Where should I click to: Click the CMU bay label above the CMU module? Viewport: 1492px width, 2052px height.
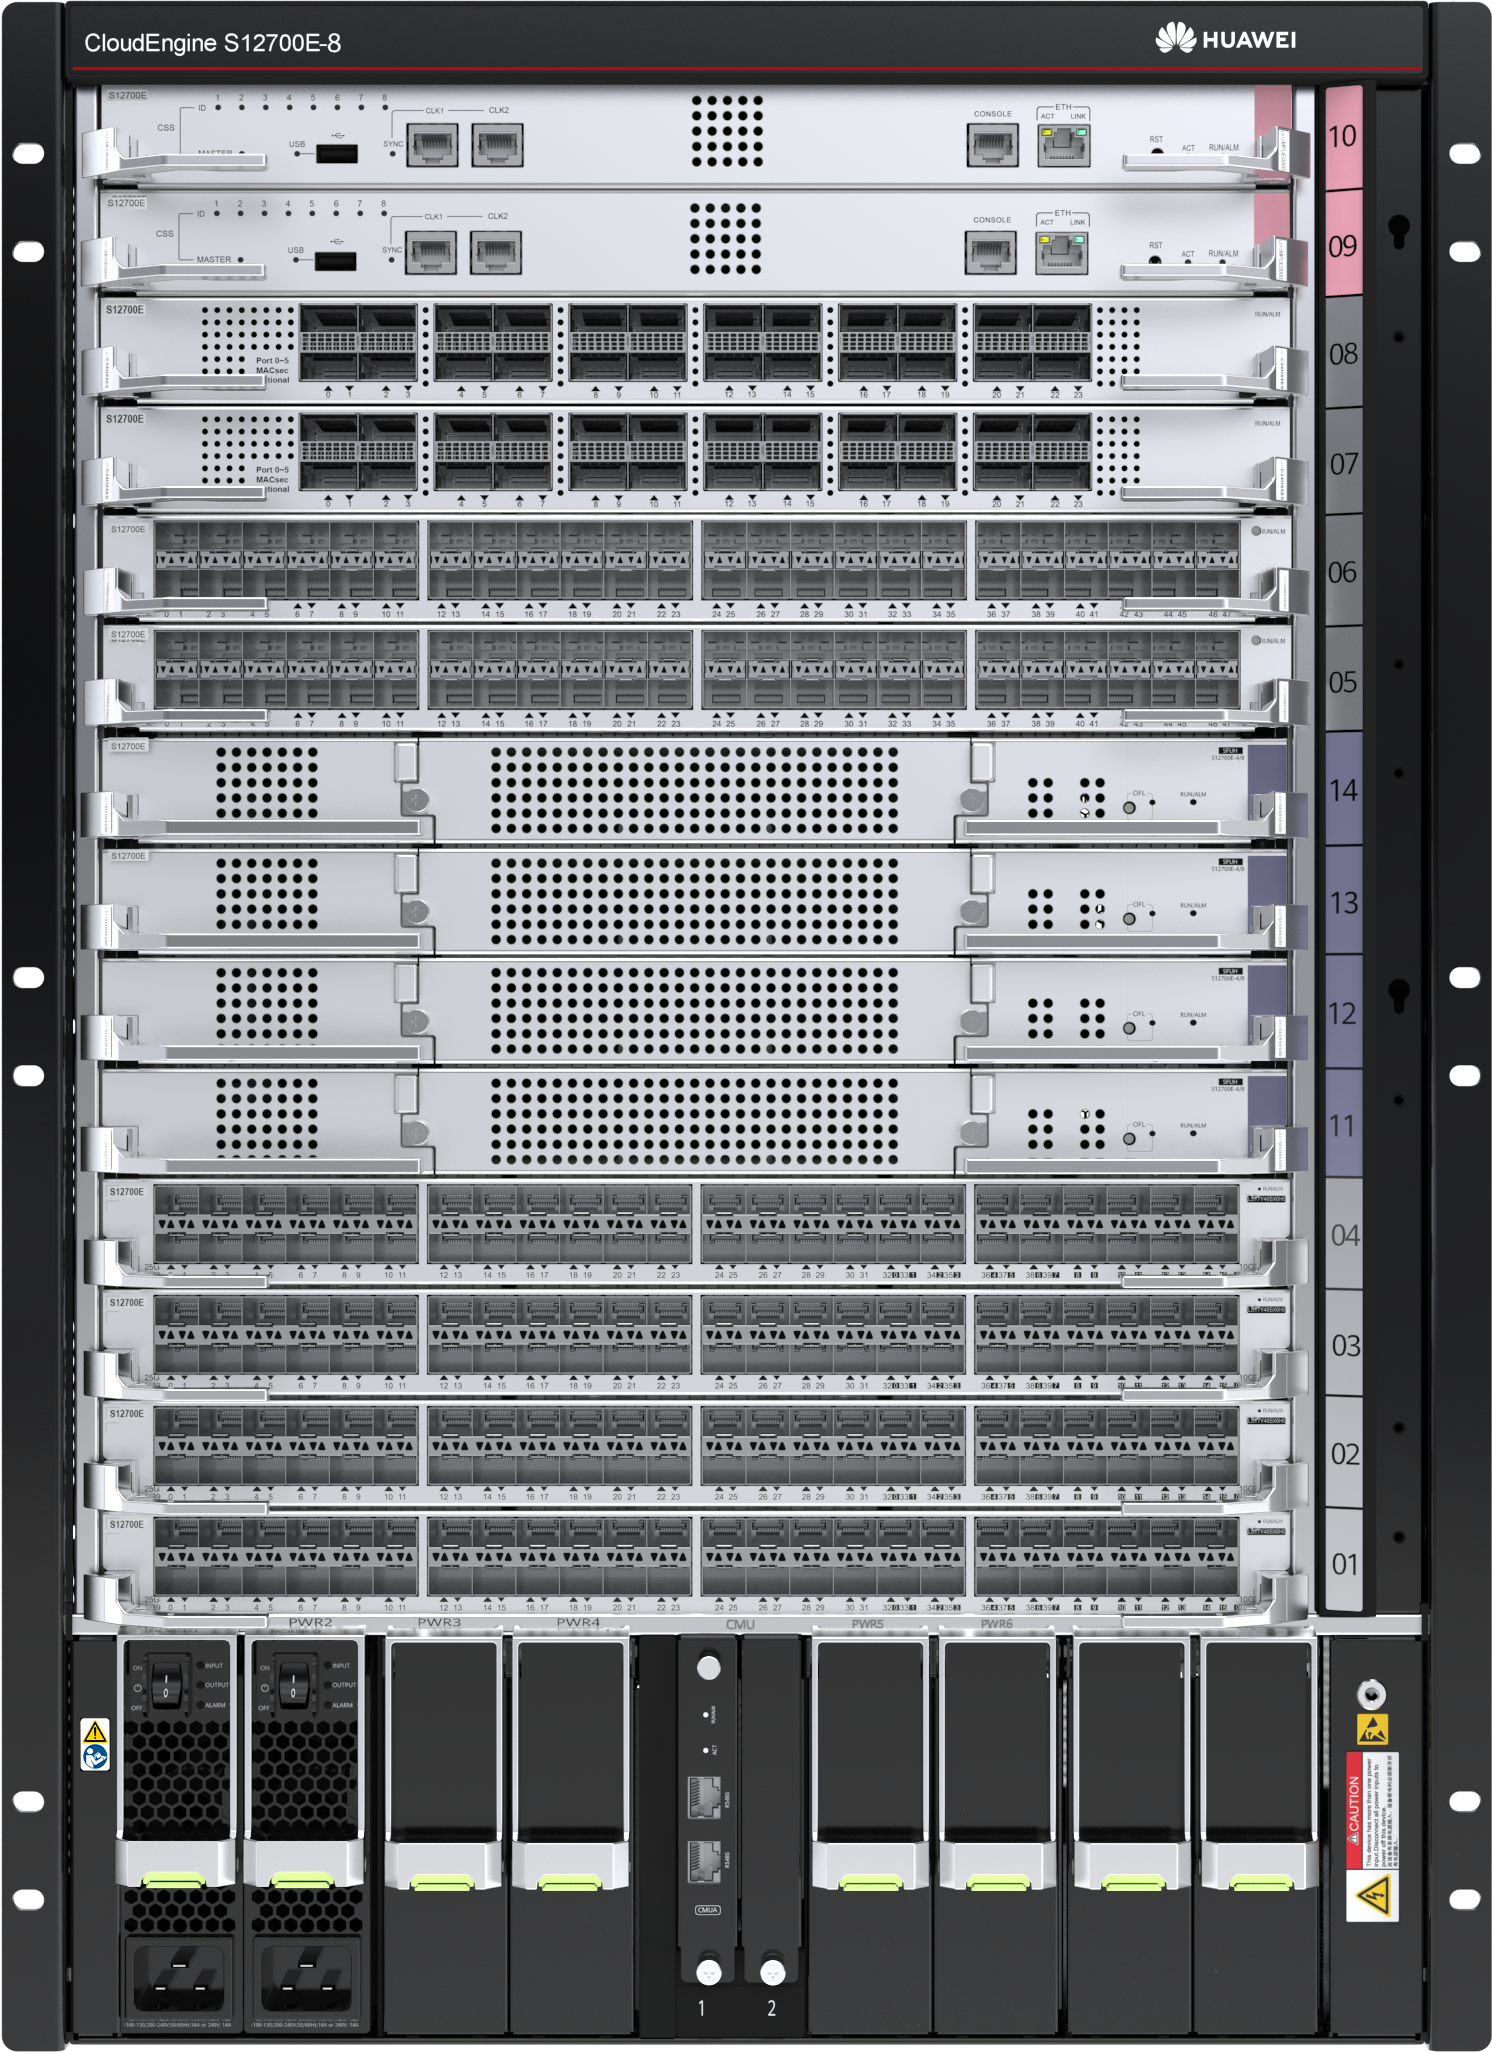point(740,1624)
